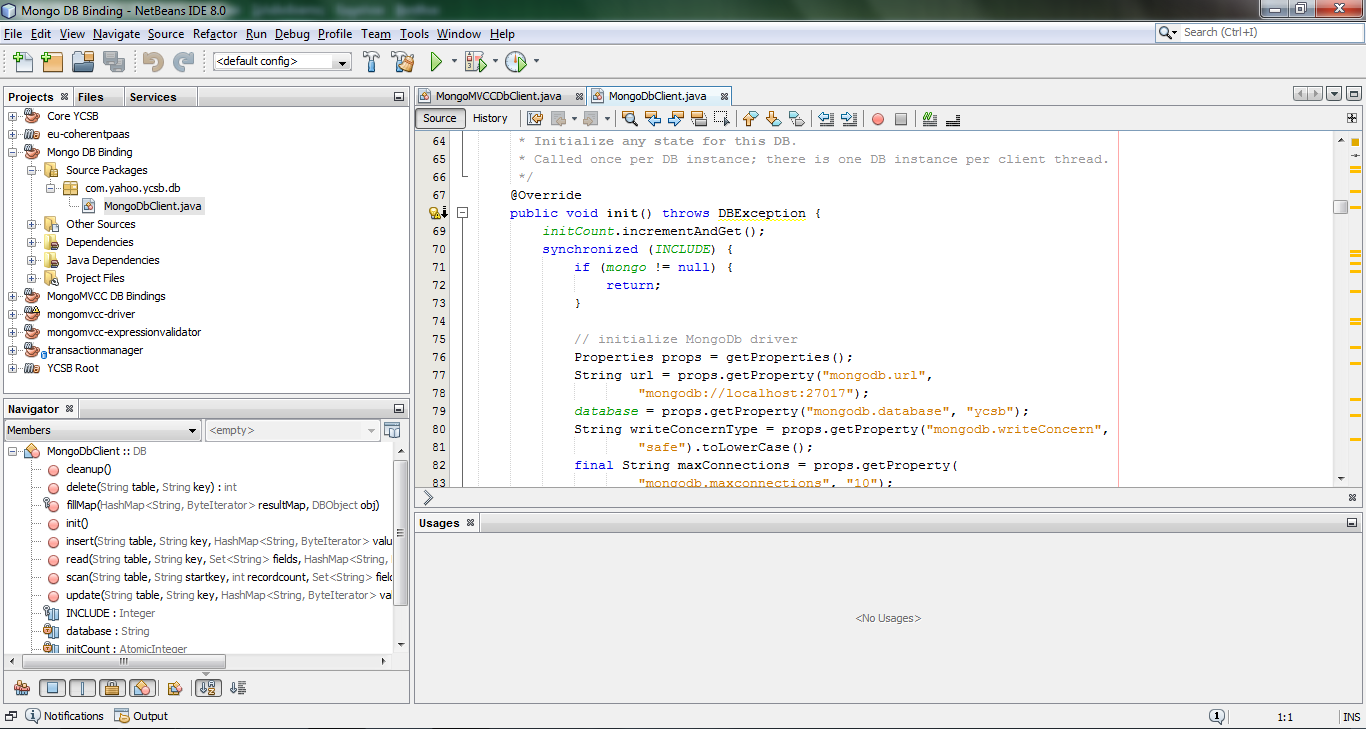Screen dimensions: 1368x729
Task: Find next occurrence arrow in editor toolbar
Action: coord(676,119)
